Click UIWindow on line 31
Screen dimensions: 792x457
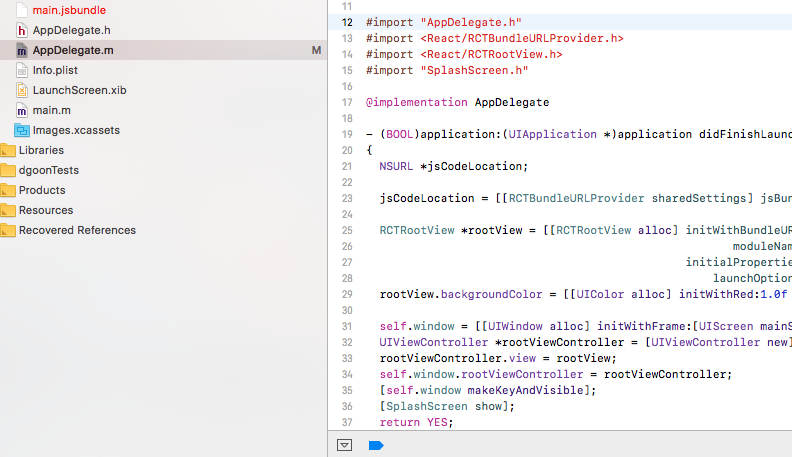[x=515, y=326]
